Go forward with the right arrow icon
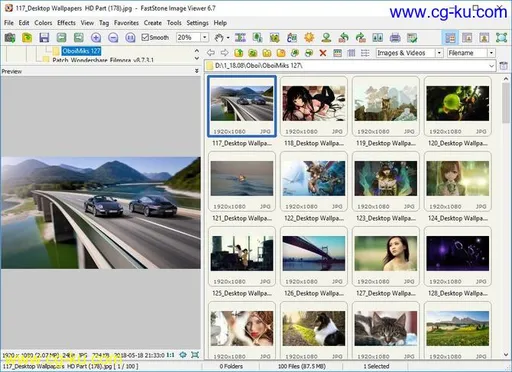512x372 pixels. [224, 53]
